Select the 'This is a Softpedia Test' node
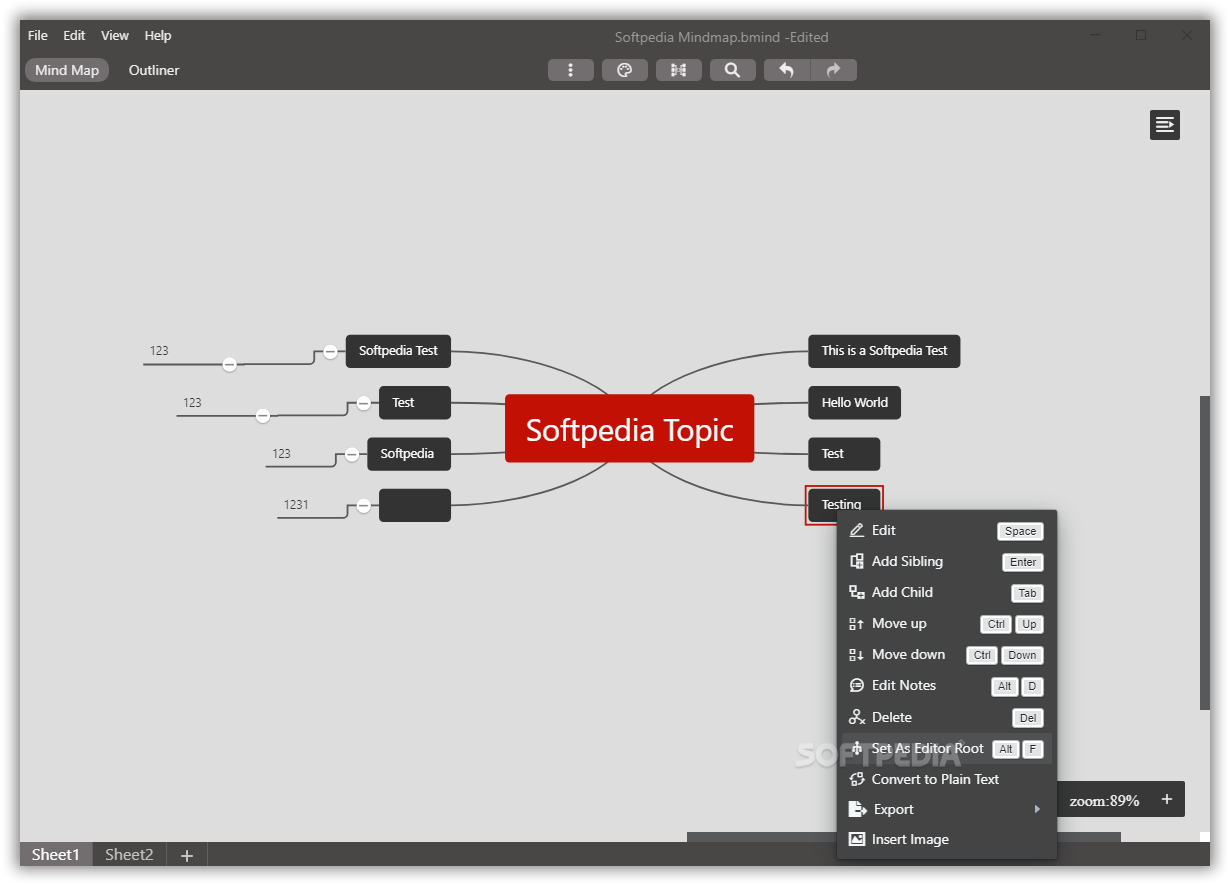 884,351
